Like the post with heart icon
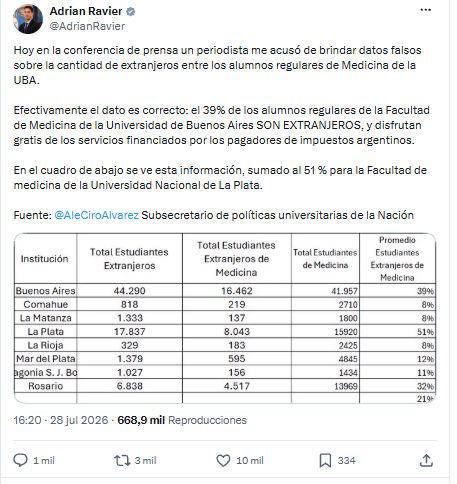Screen dimensions: 457x484 [223, 460]
